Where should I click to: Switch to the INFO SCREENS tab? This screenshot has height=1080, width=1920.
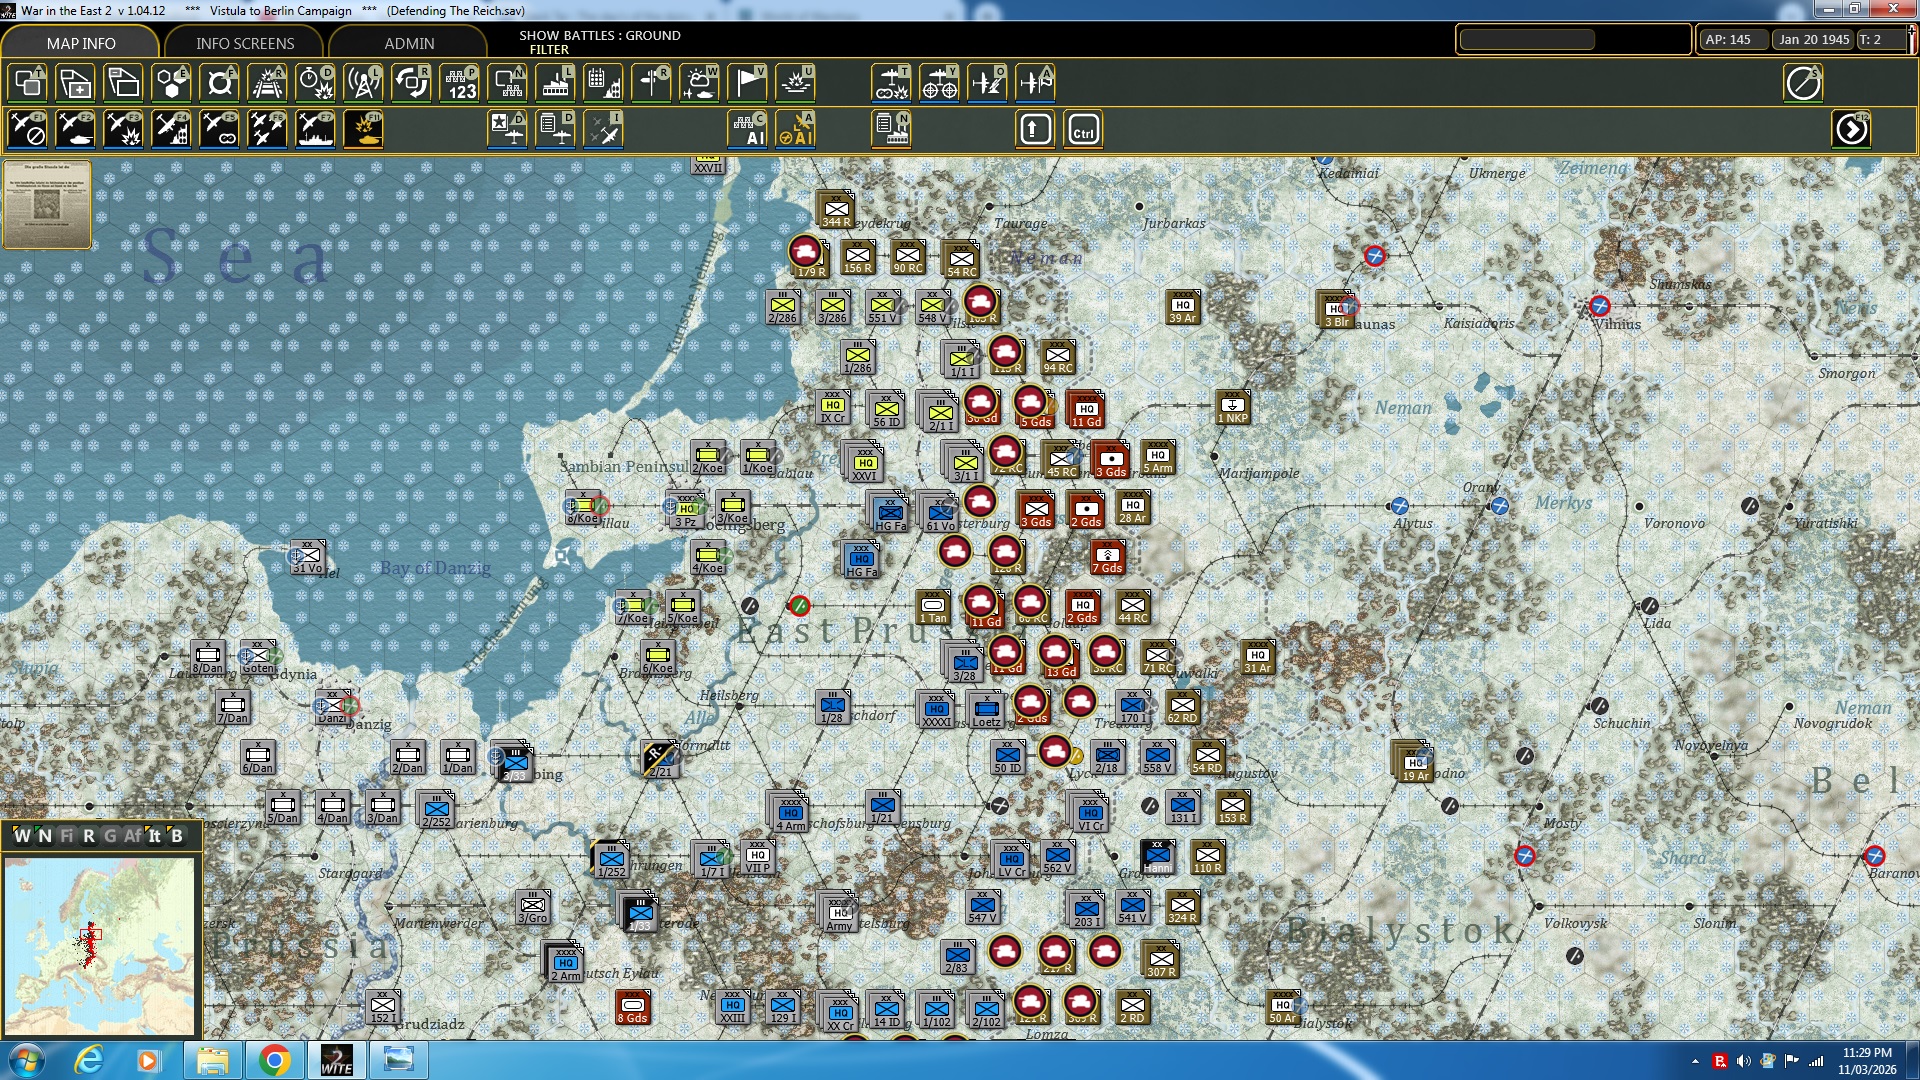tap(245, 43)
